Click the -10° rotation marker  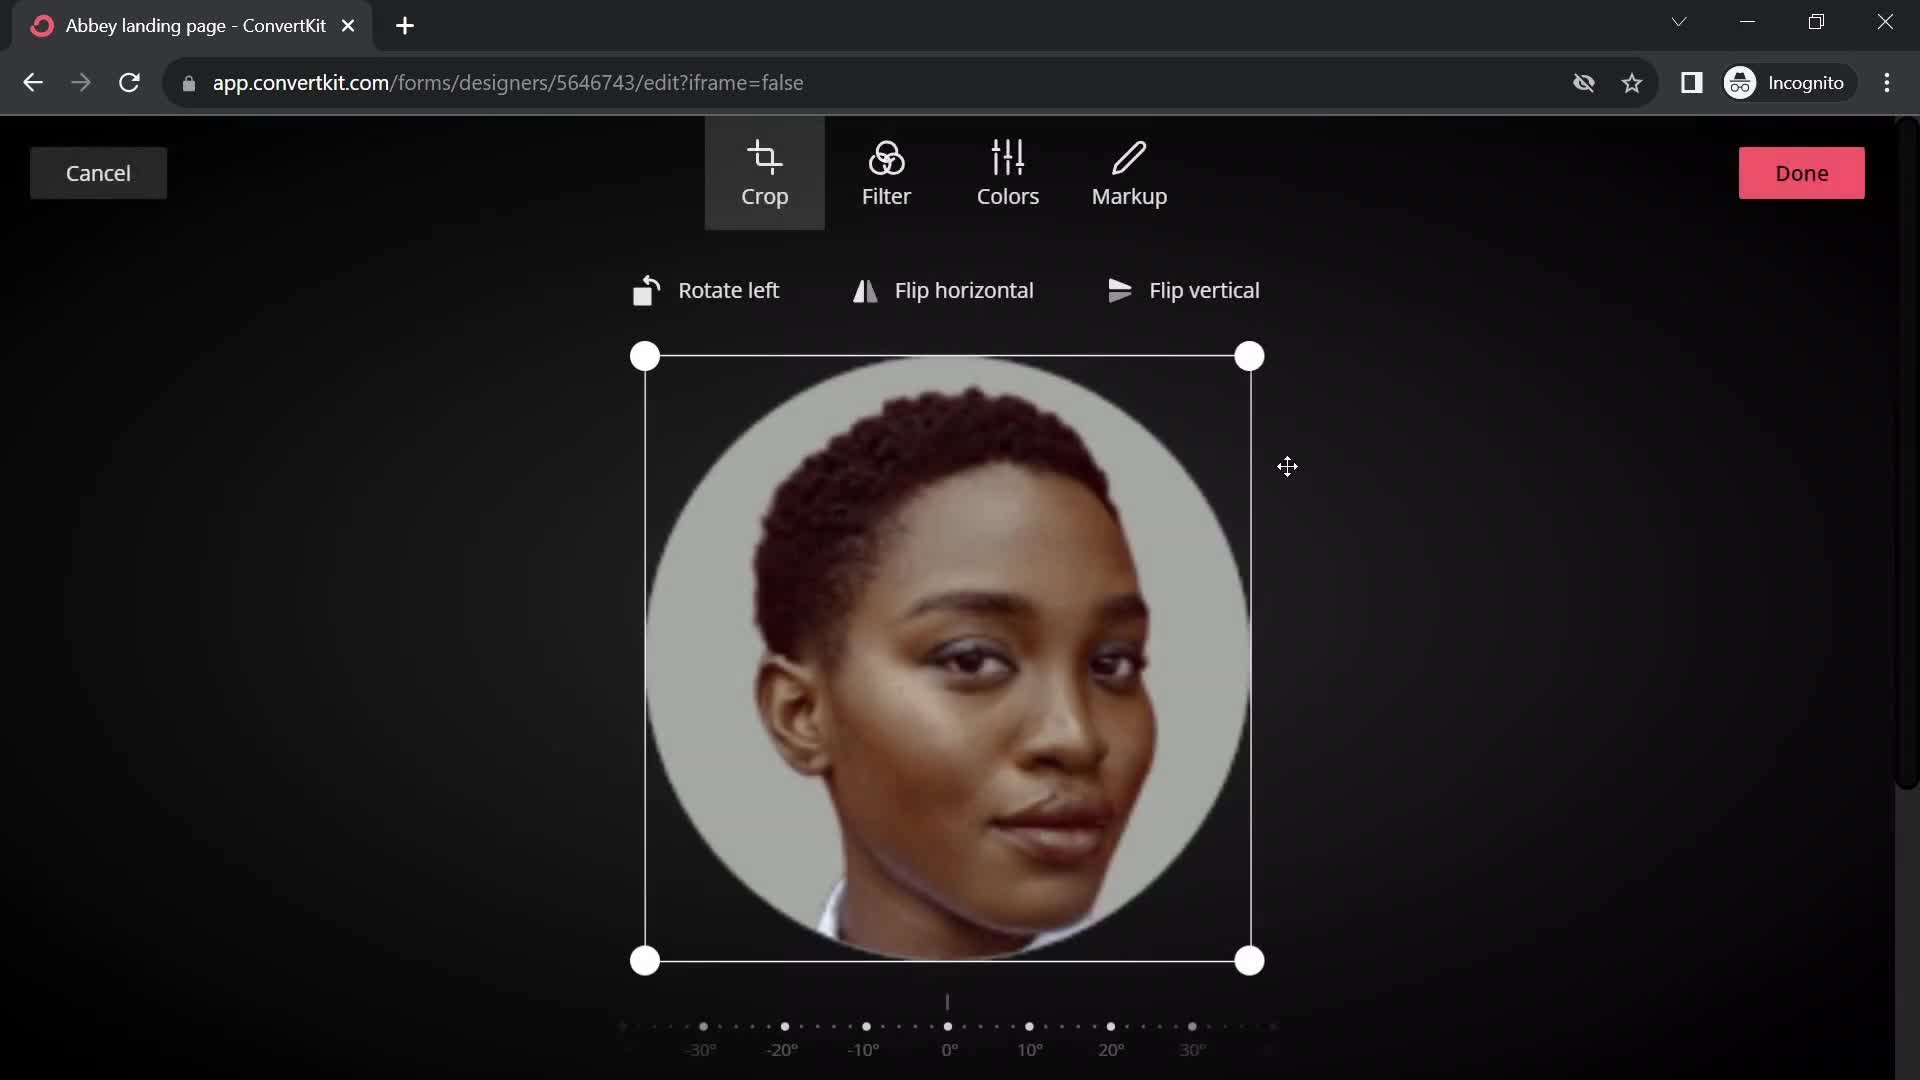pos(865,1026)
